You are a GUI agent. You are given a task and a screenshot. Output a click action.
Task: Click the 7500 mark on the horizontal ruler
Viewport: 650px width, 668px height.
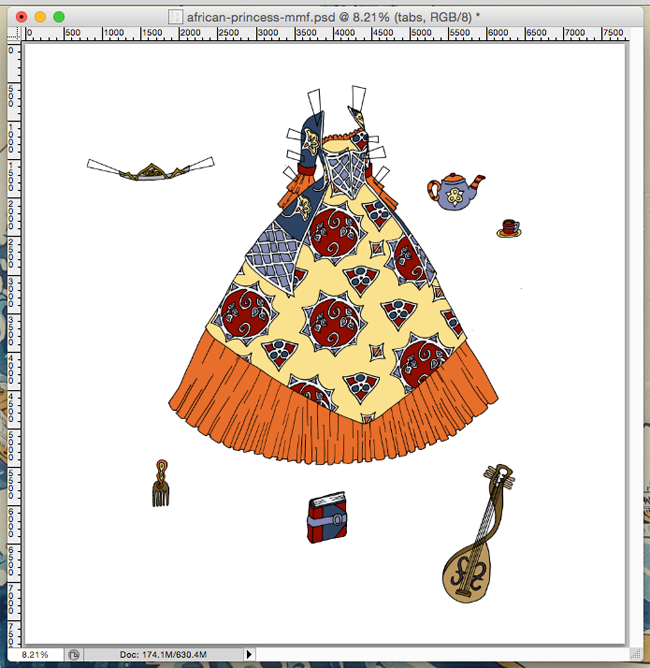613,32
